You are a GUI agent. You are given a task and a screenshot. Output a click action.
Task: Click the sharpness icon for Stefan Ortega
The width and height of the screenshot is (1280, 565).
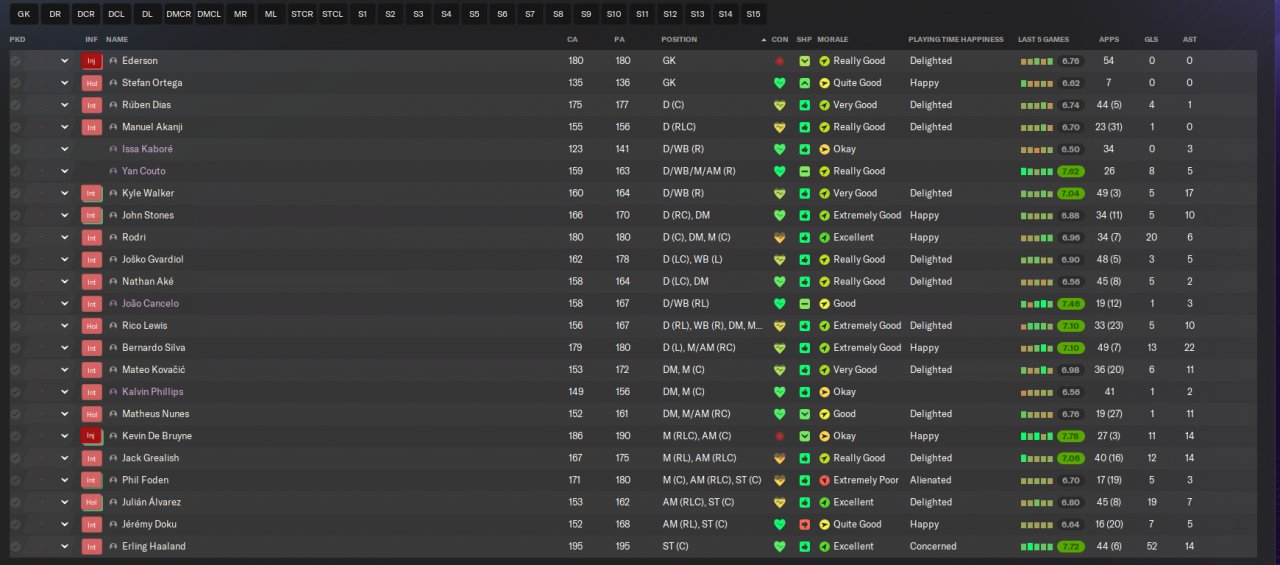point(804,83)
